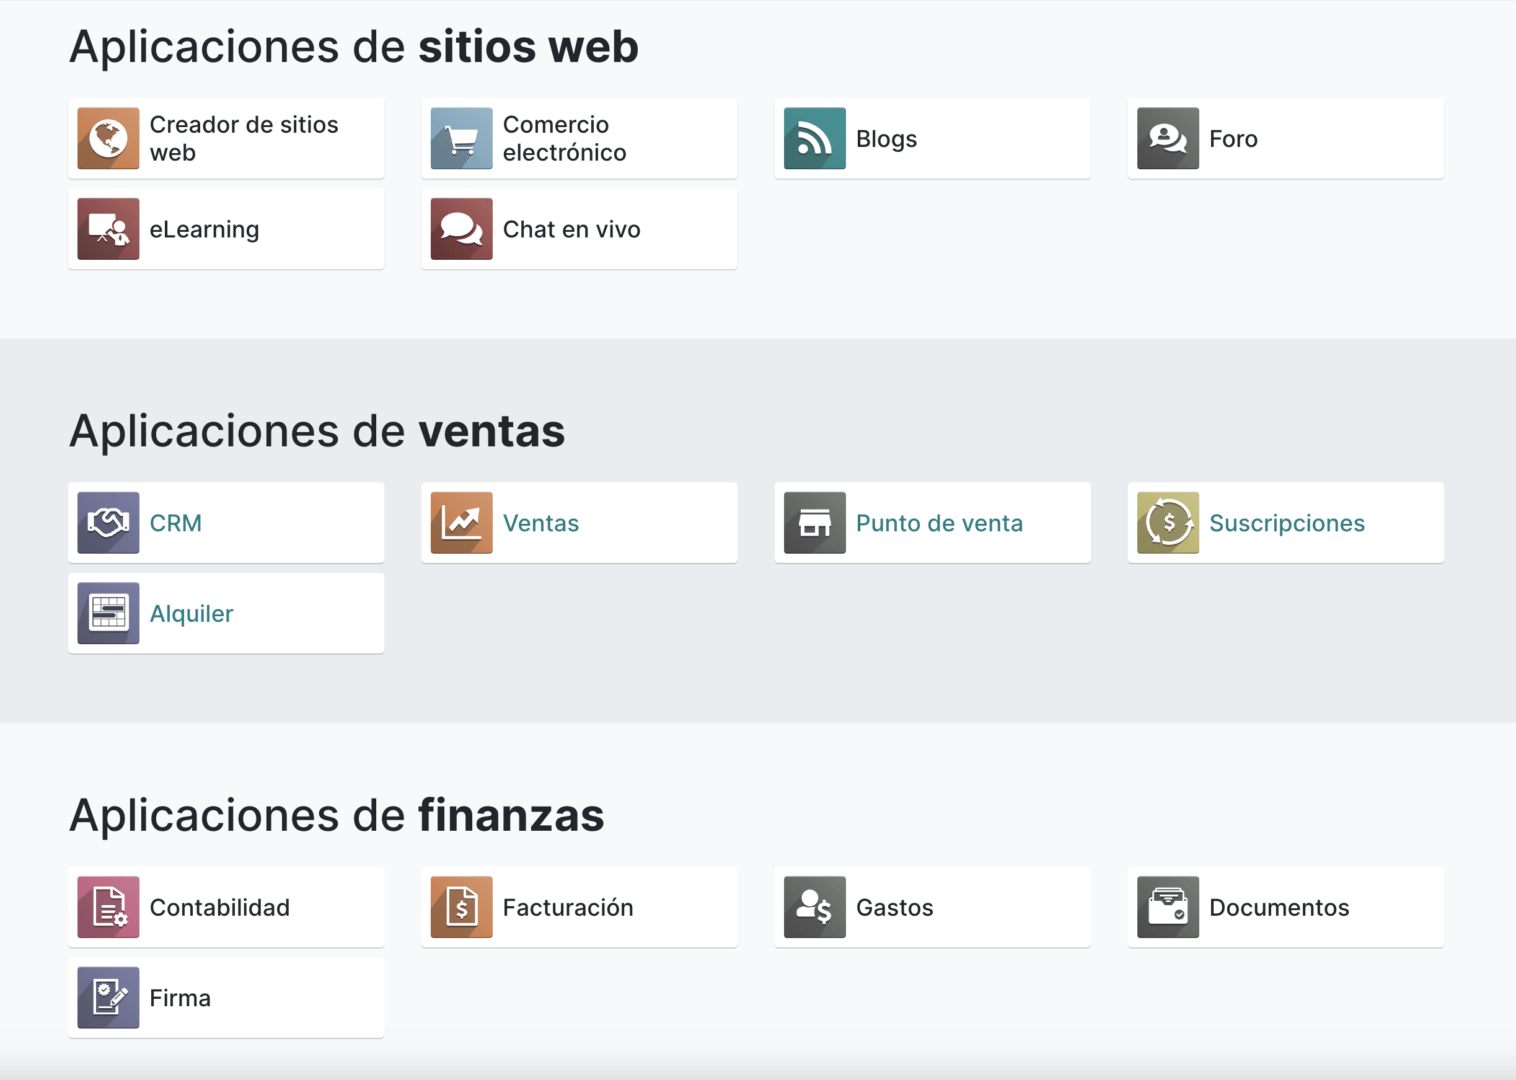
Task: Select the CRM handshake icon
Action: point(108,522)
